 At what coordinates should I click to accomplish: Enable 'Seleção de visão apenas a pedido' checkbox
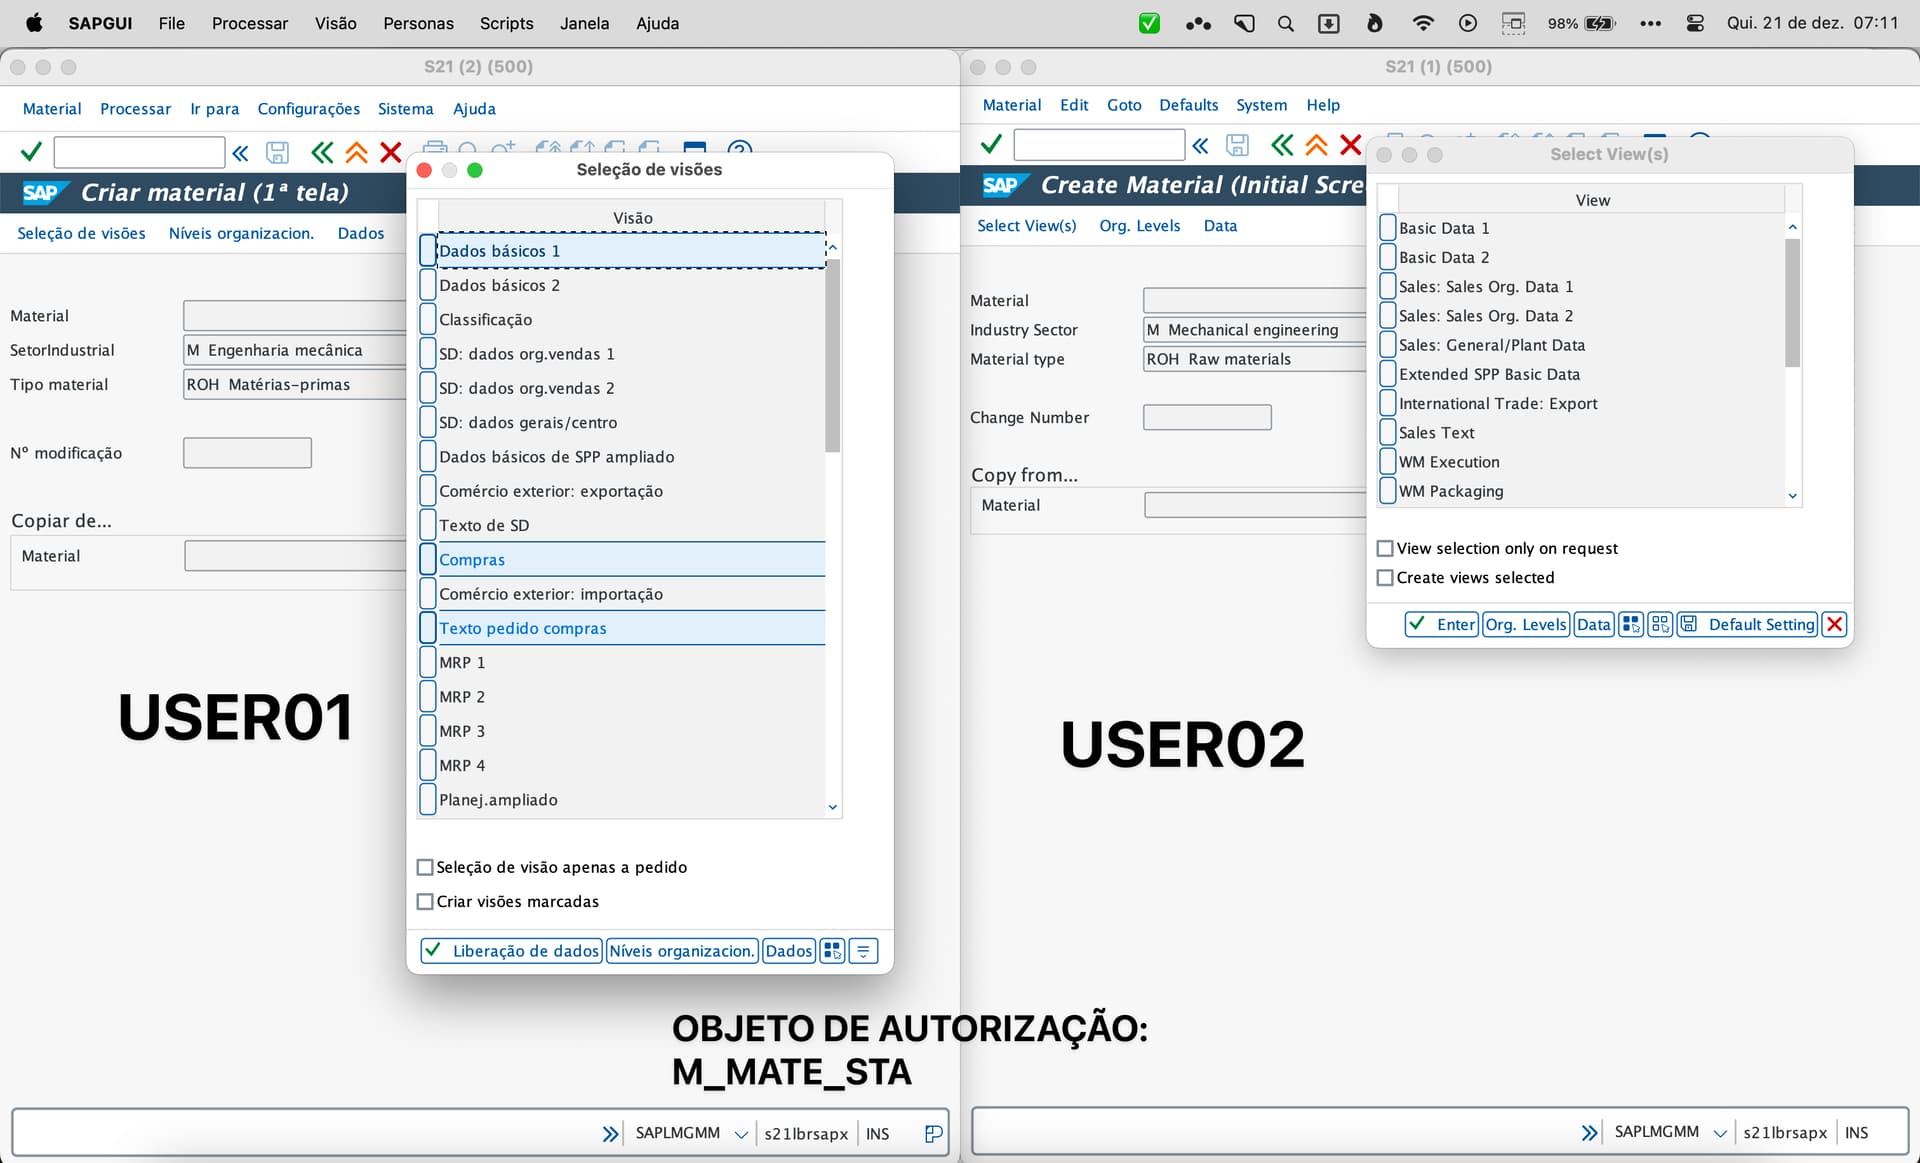click(x=425, y=868)
